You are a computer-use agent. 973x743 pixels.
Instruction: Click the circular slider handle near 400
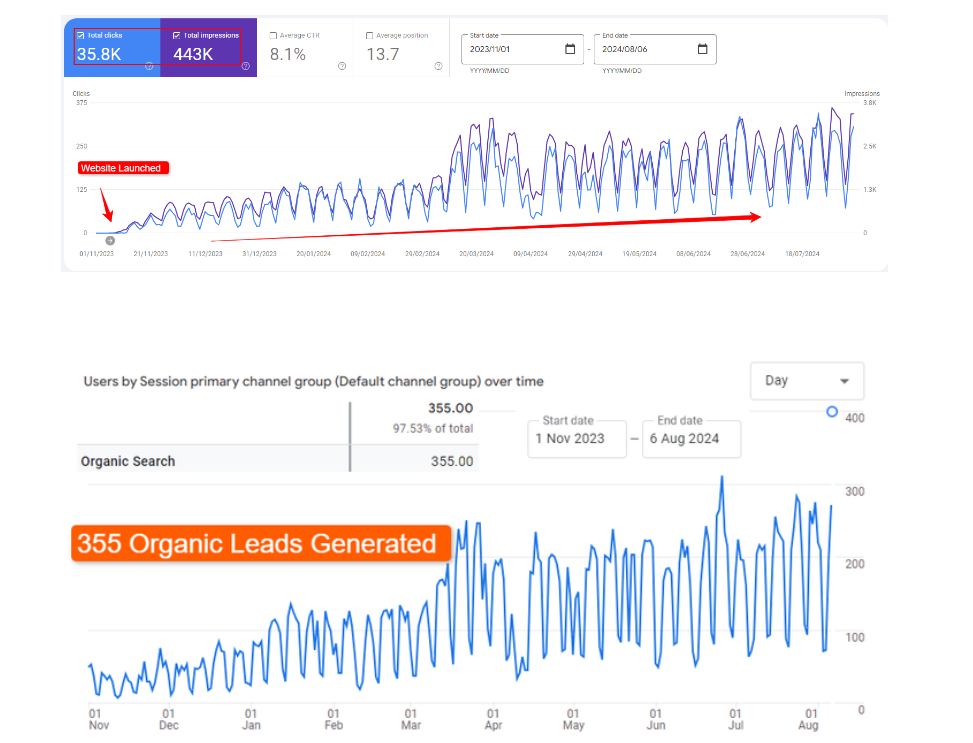pyautogui.click(x=832, y=412)
